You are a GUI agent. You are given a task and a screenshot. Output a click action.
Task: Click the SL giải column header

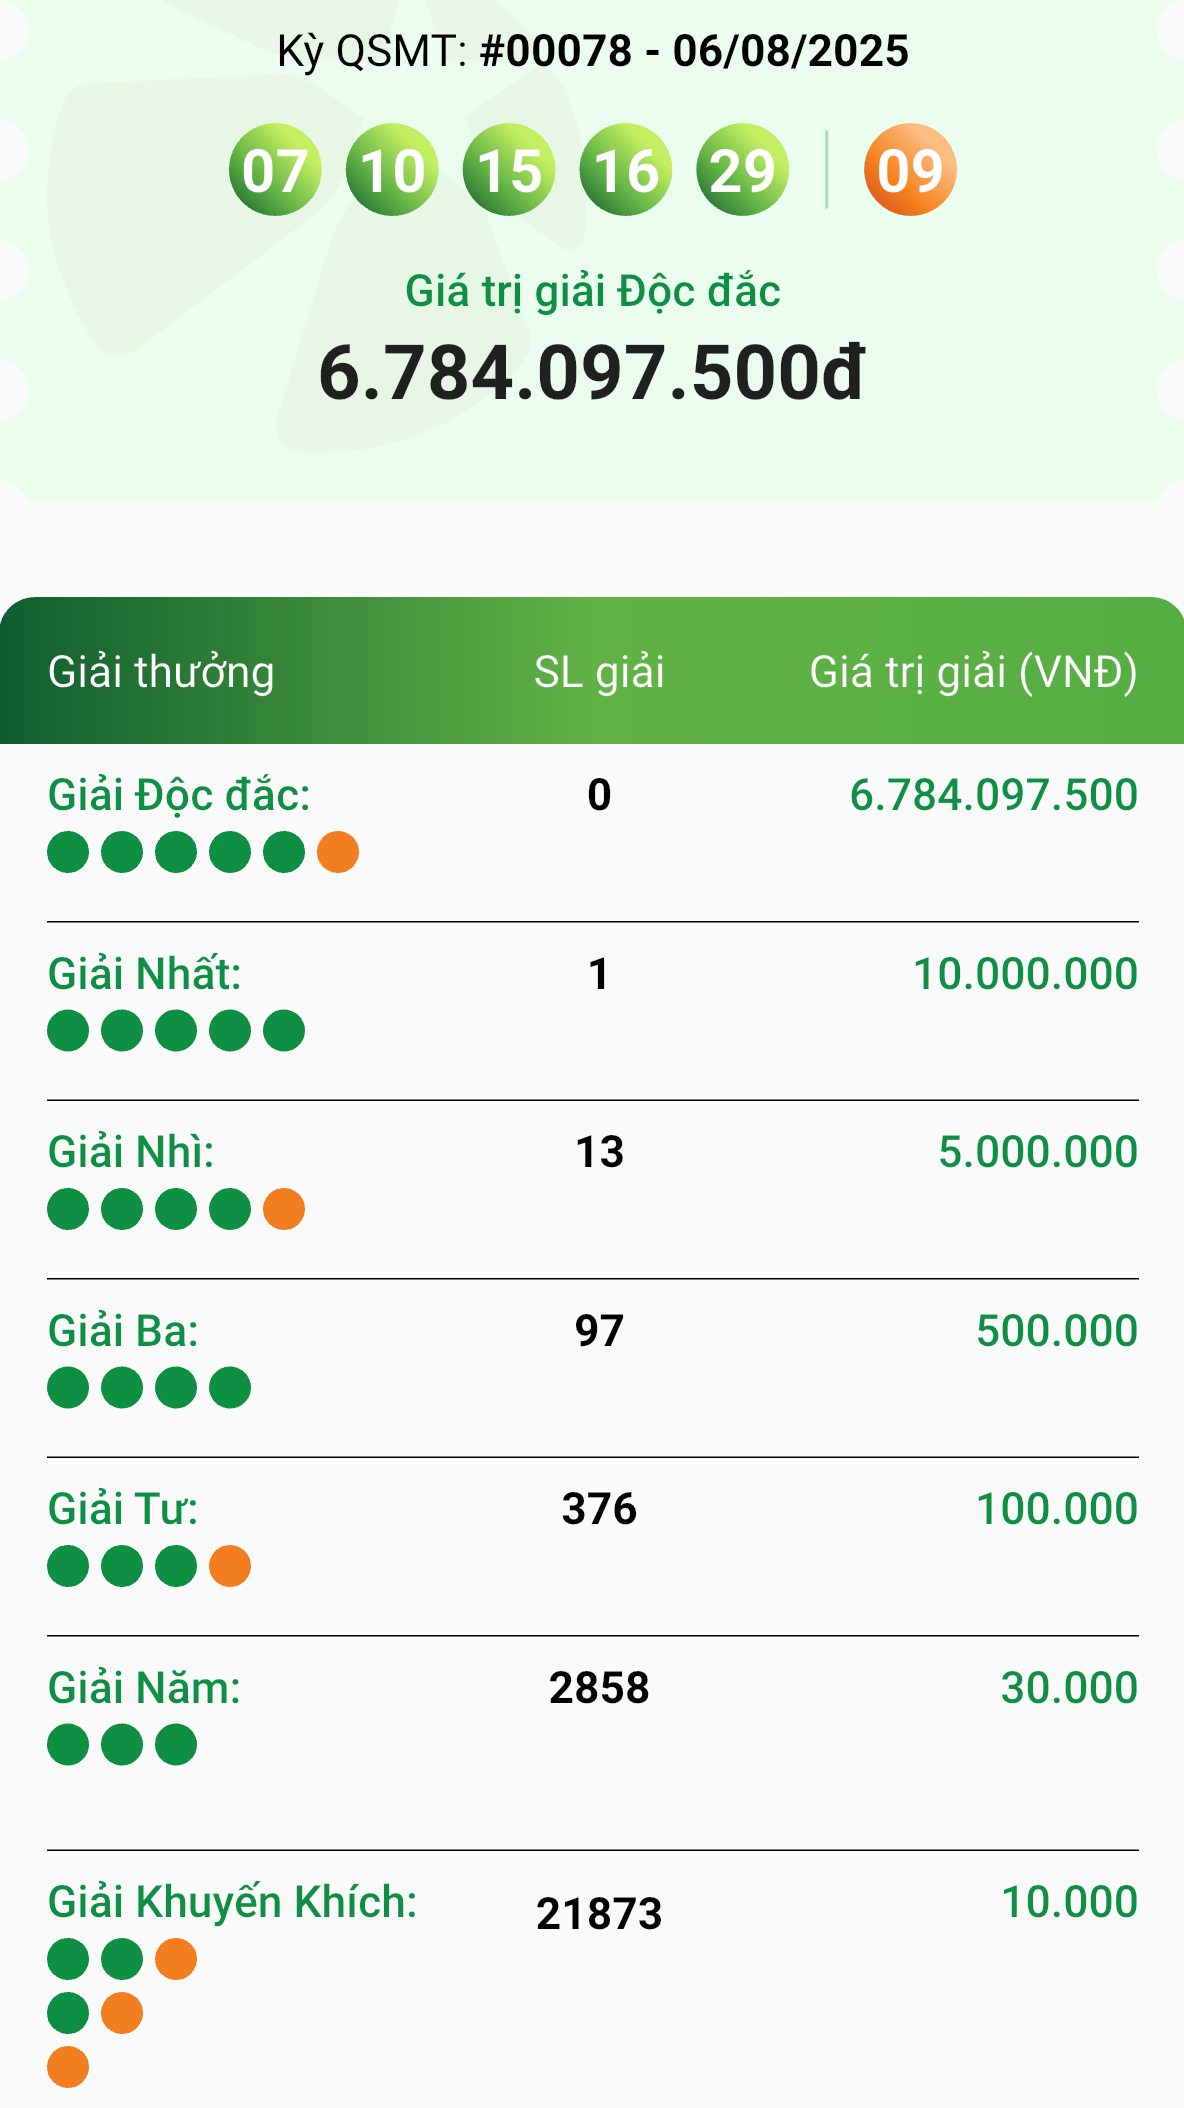coord(599,672)
